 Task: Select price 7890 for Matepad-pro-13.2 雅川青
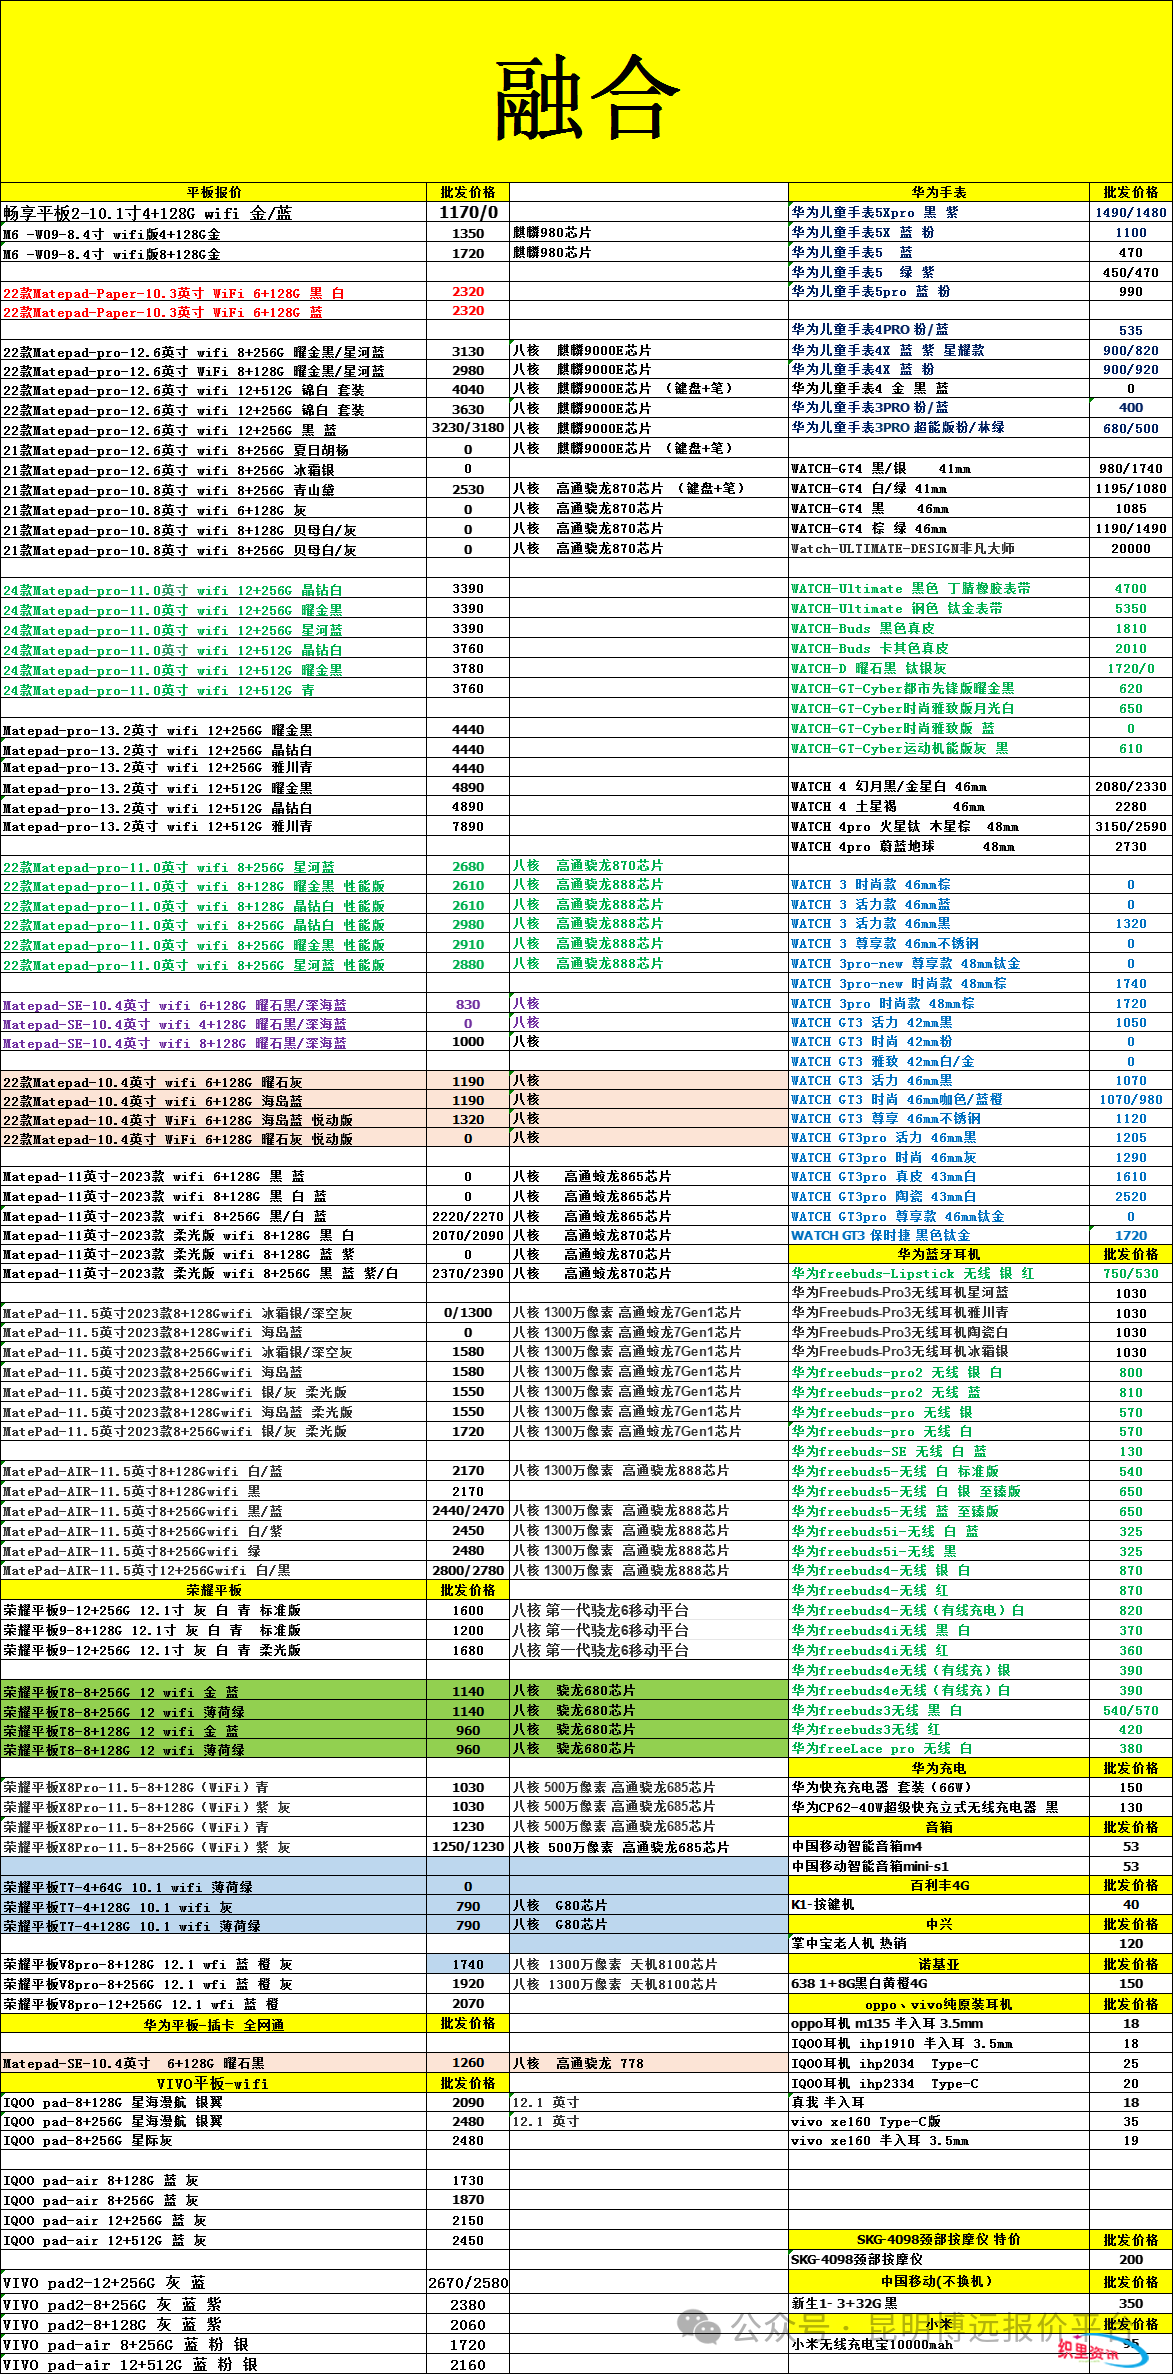point(468,827)
